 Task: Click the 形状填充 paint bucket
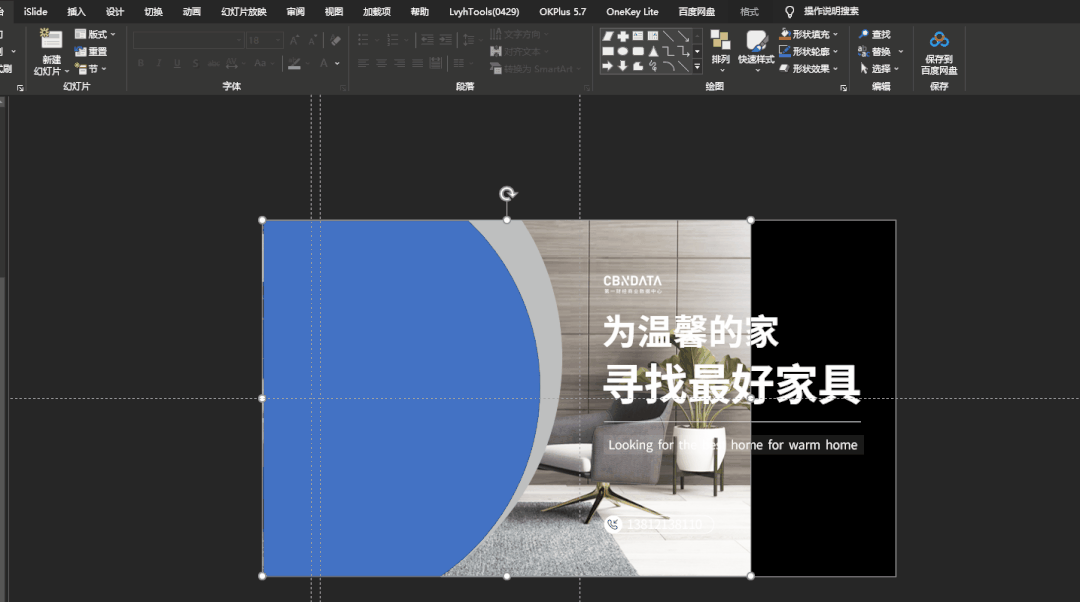coord(785,34)
